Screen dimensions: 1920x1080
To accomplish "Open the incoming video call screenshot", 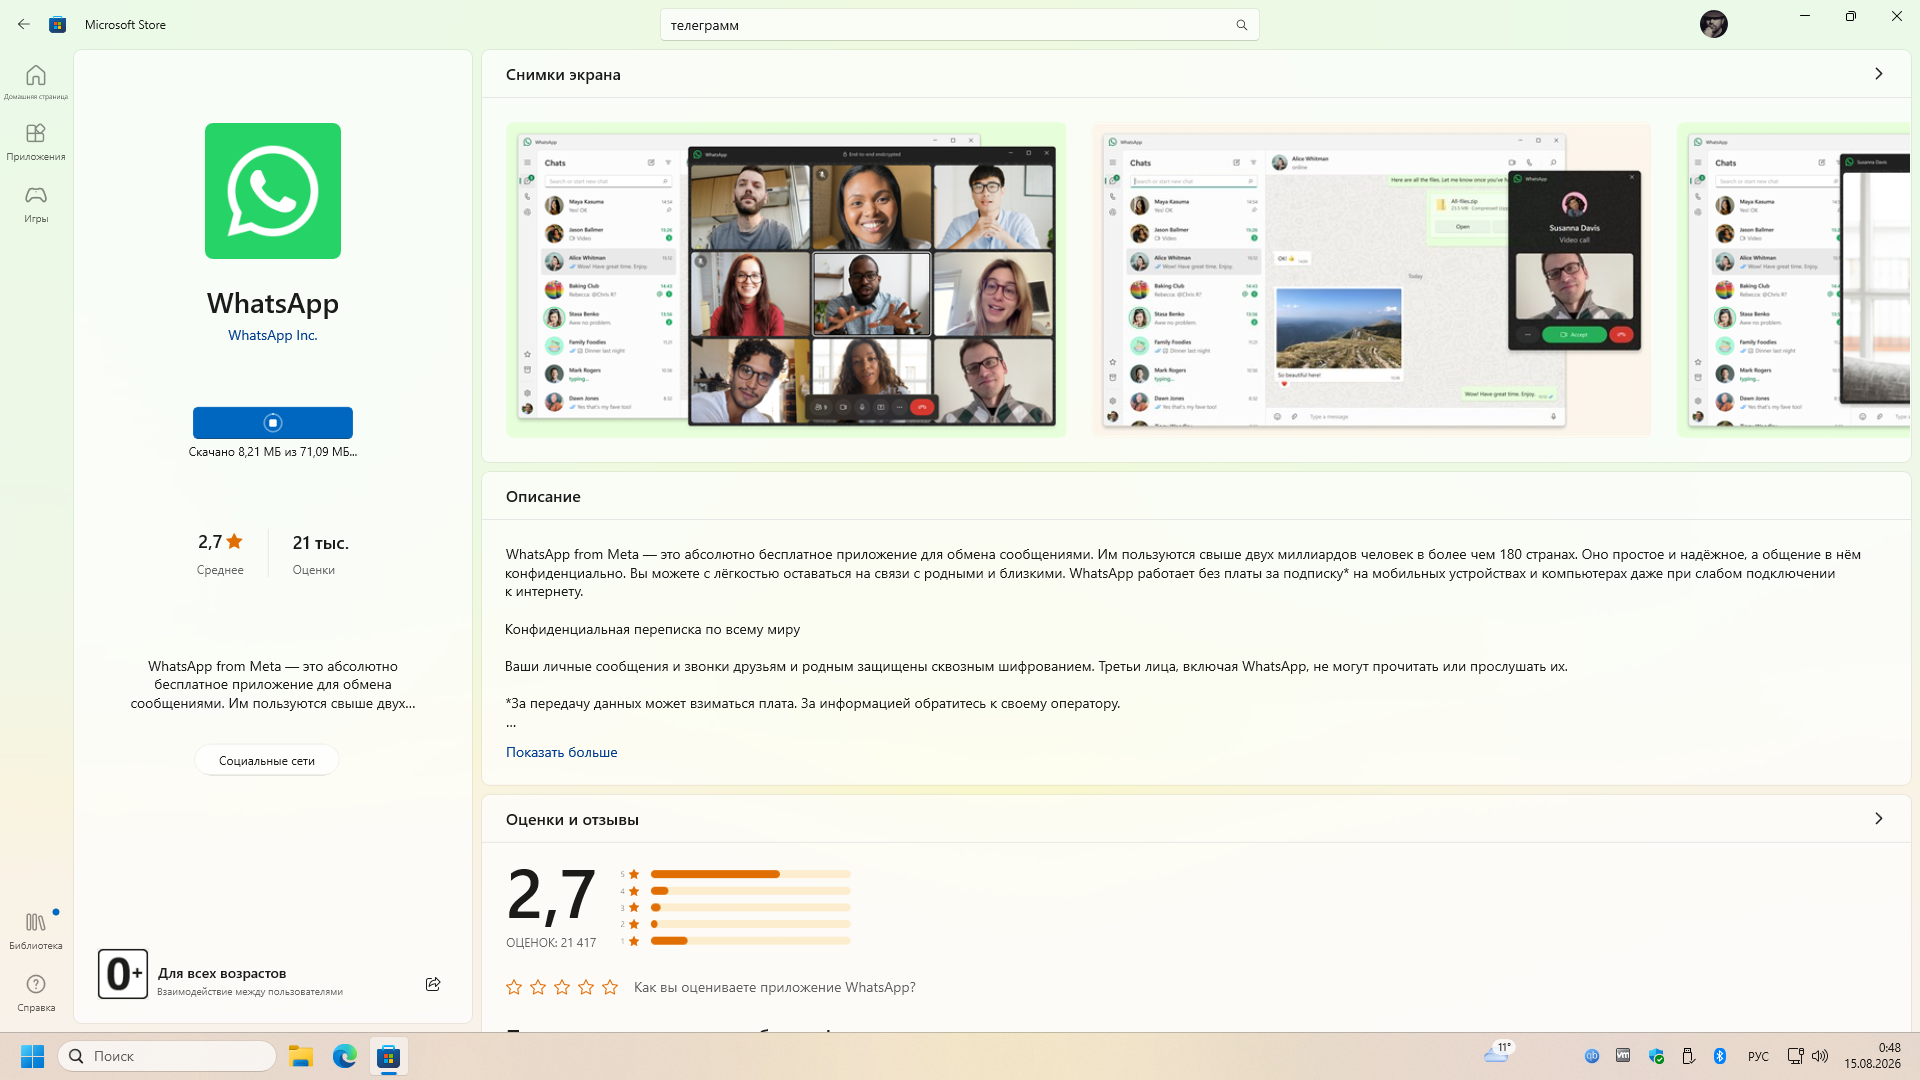I will tap(1371, 280).
